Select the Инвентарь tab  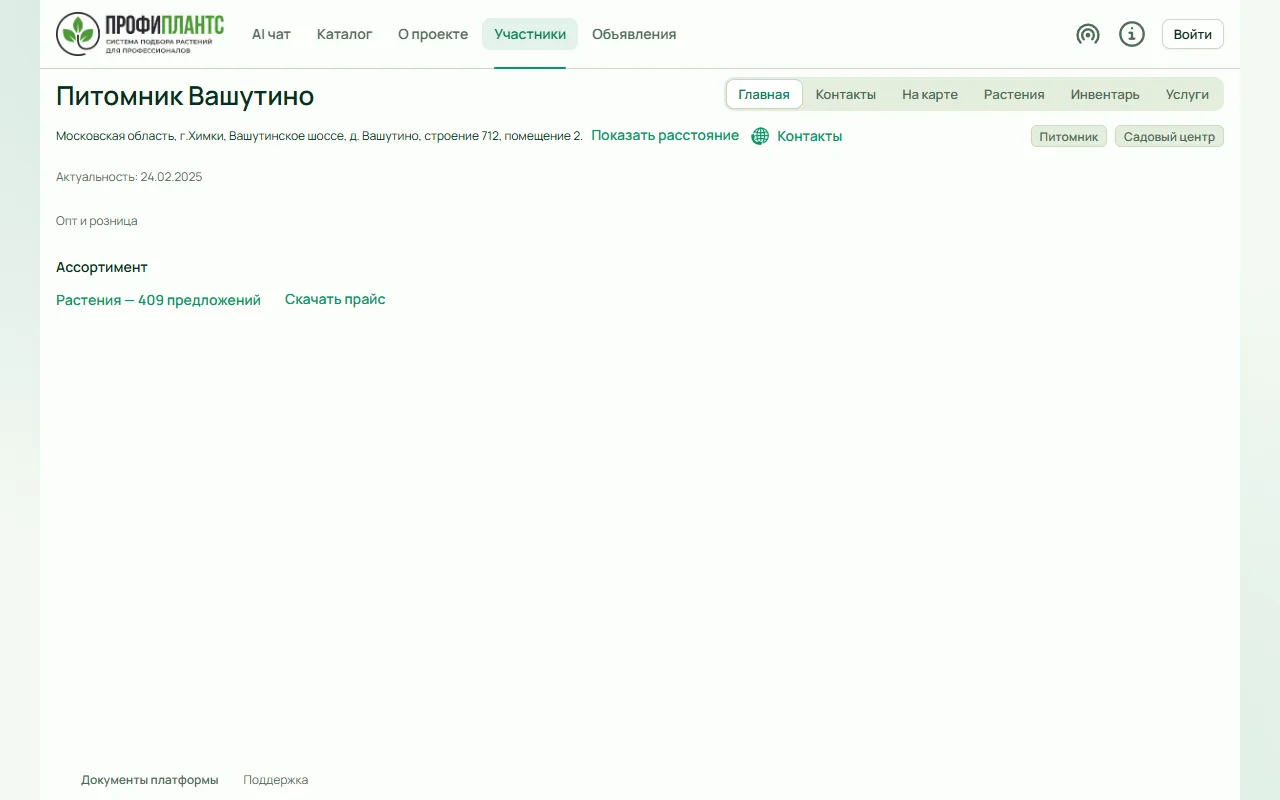1105,94
